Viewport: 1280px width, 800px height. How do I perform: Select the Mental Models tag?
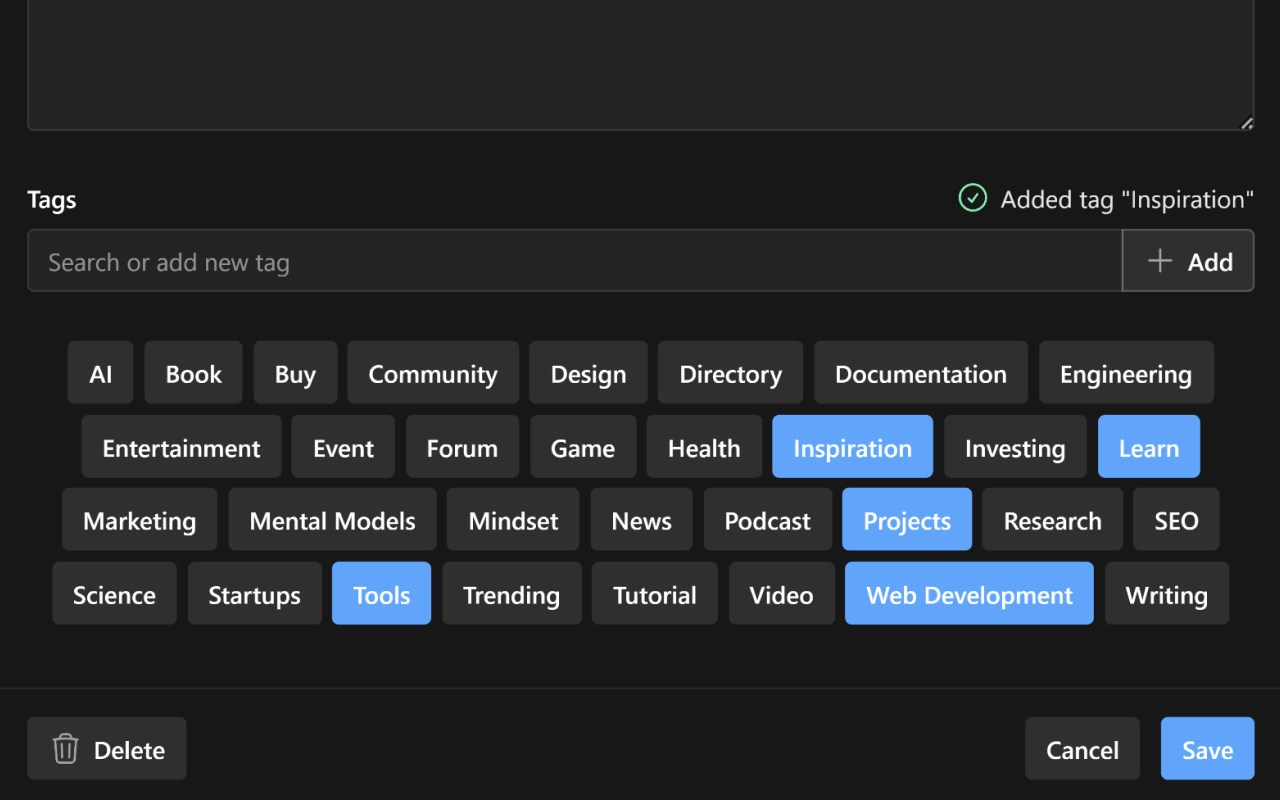[332, 520]
